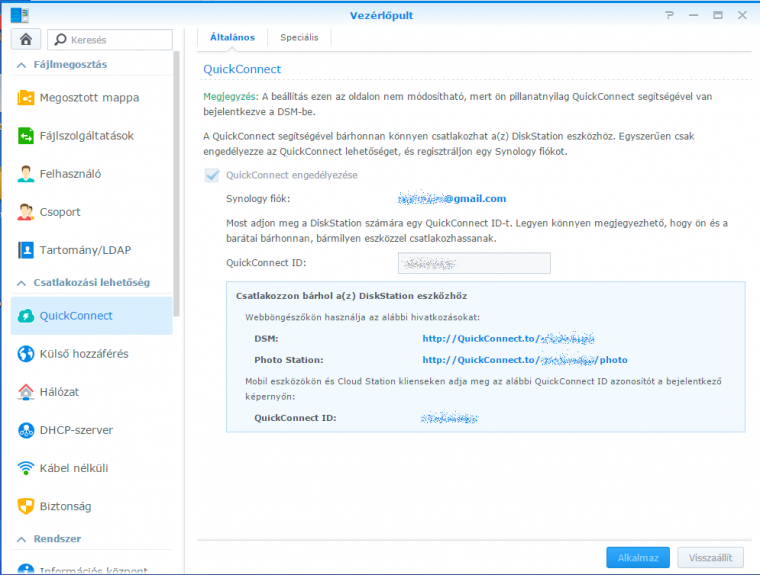Open Megosztott mappa folder icon
Viewport: 760px width, 575px height.
(x=26, y=97)
